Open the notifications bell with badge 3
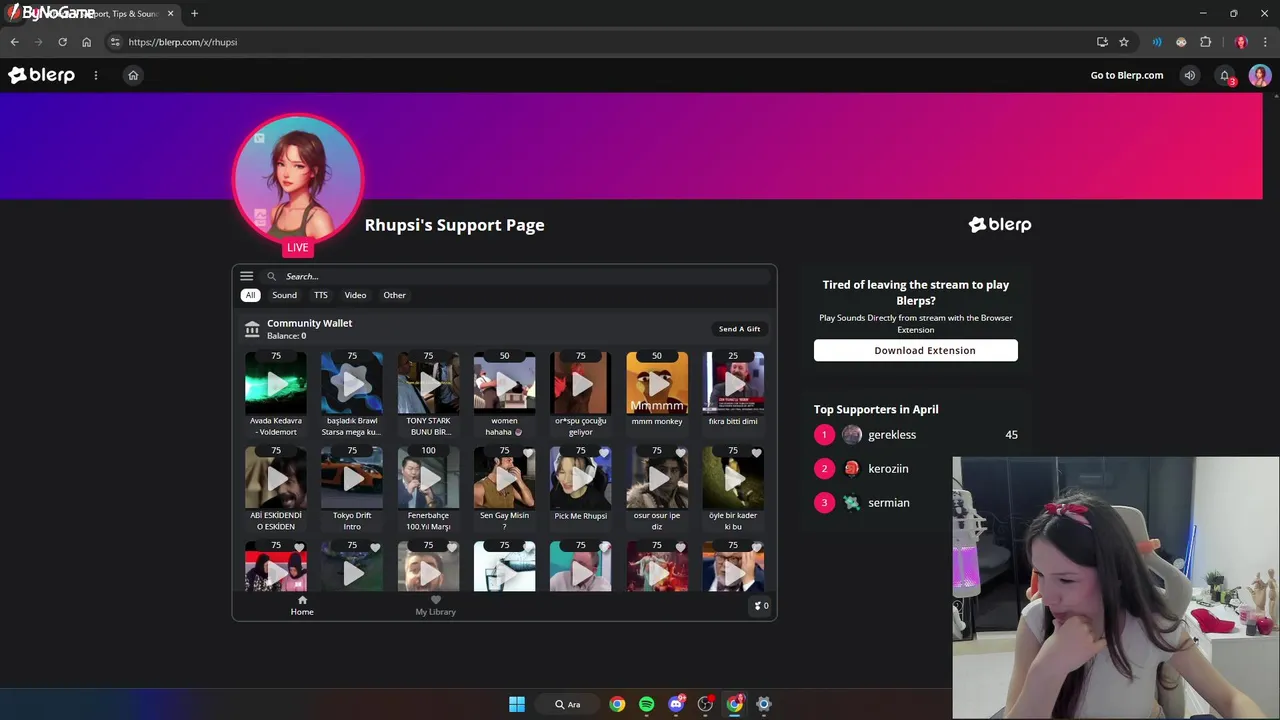Screen dimensions: 1280x720 pos(1225,76)
